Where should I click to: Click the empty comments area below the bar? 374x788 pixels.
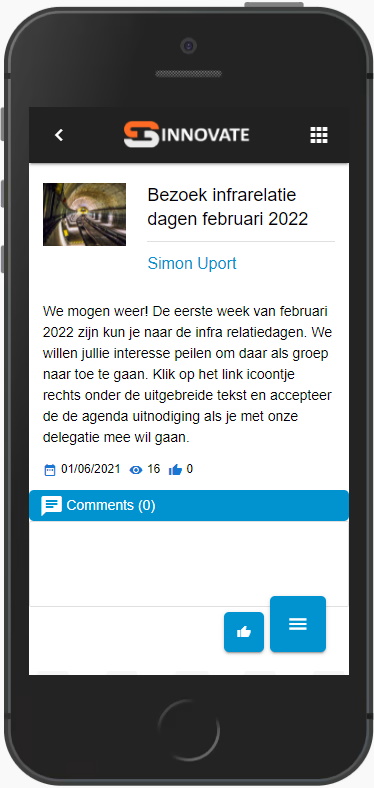(x=189, y=563)
